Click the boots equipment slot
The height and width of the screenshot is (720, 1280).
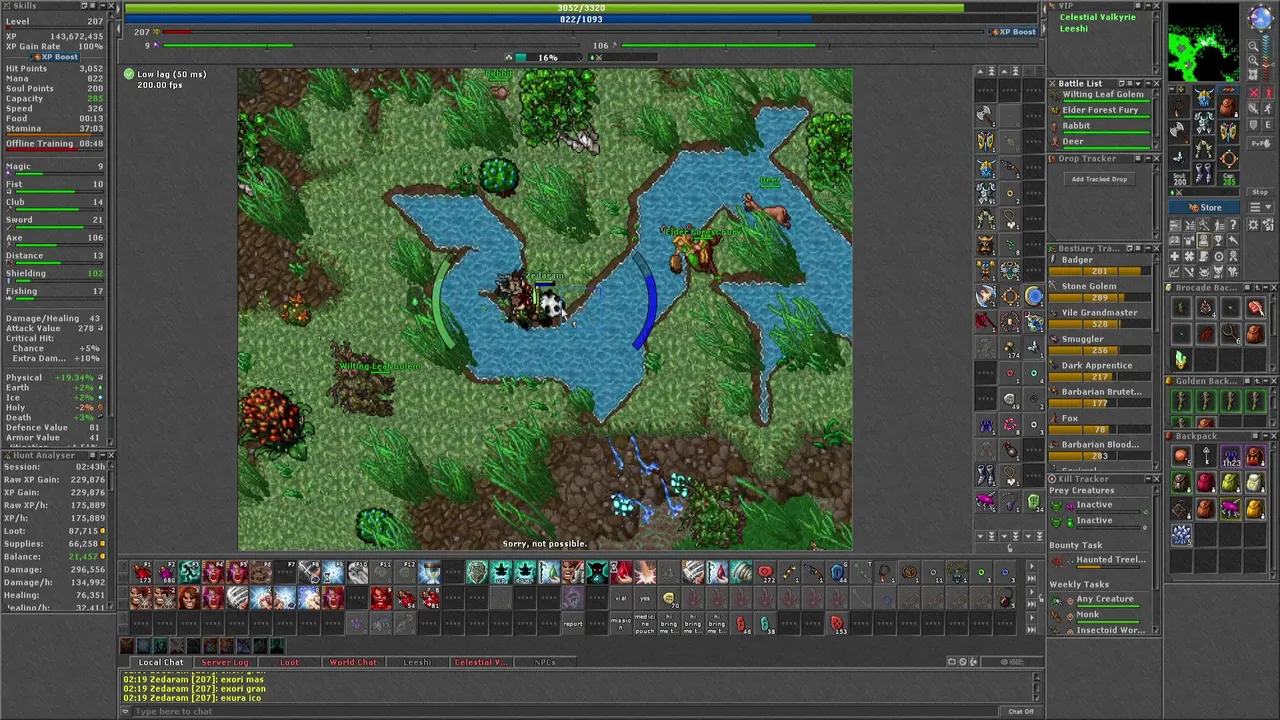[1204, 173]
